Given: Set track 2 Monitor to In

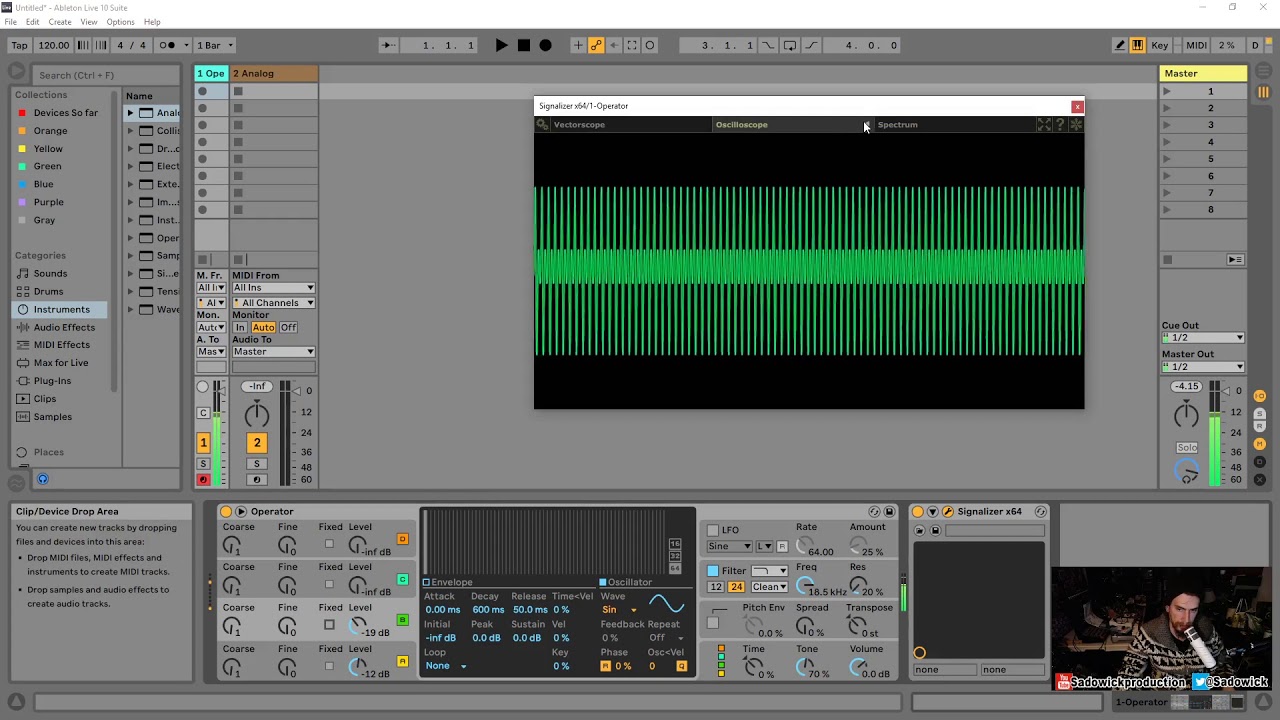Looking at the screenshot, I should pos(240,328).
